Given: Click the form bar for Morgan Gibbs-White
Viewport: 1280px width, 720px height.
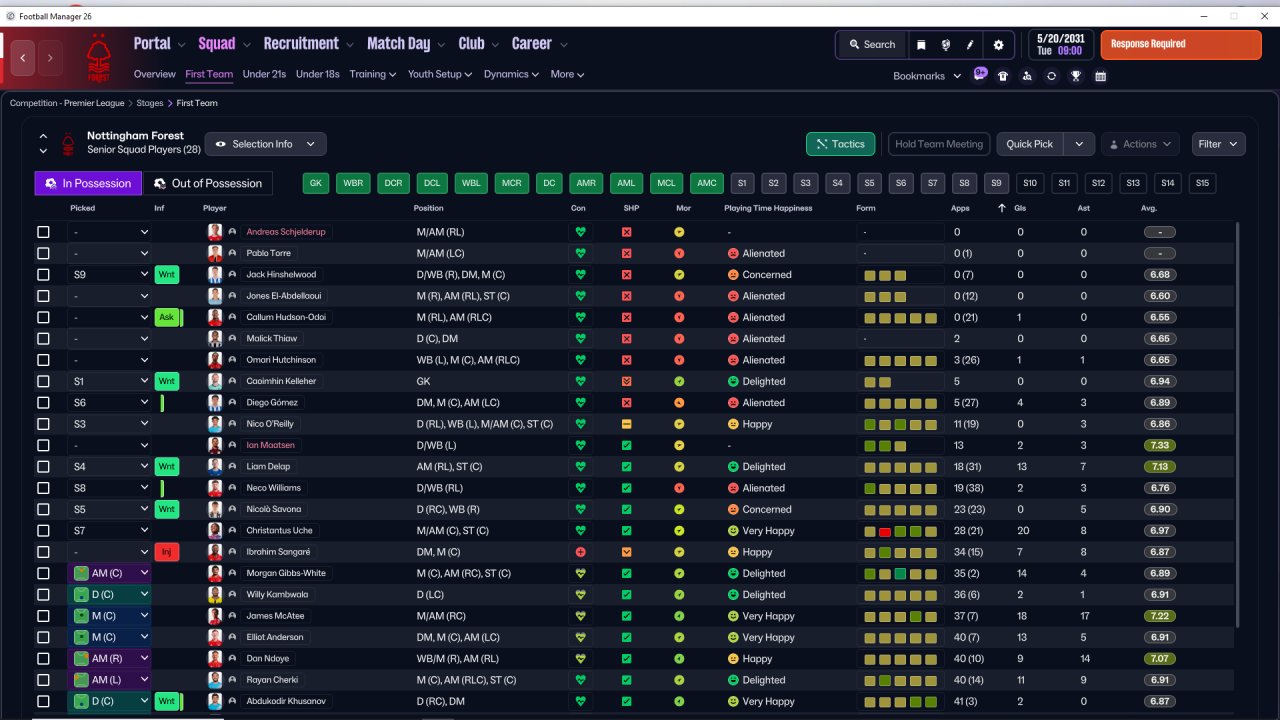Looking at the screenshot, I should click(x=900, y=574).
